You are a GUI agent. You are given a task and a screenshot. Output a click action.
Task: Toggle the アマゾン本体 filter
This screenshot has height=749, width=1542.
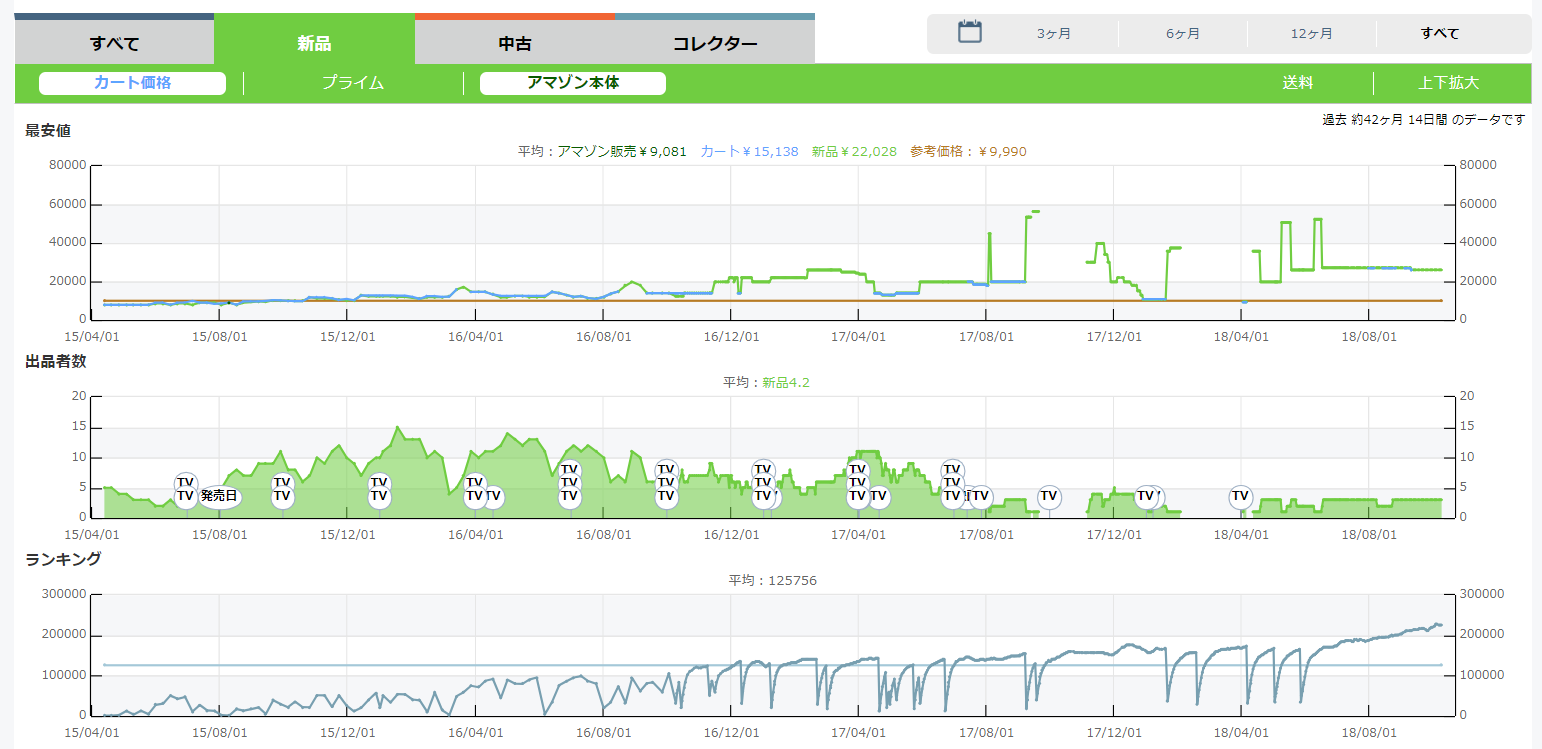(x=572, y=83)
